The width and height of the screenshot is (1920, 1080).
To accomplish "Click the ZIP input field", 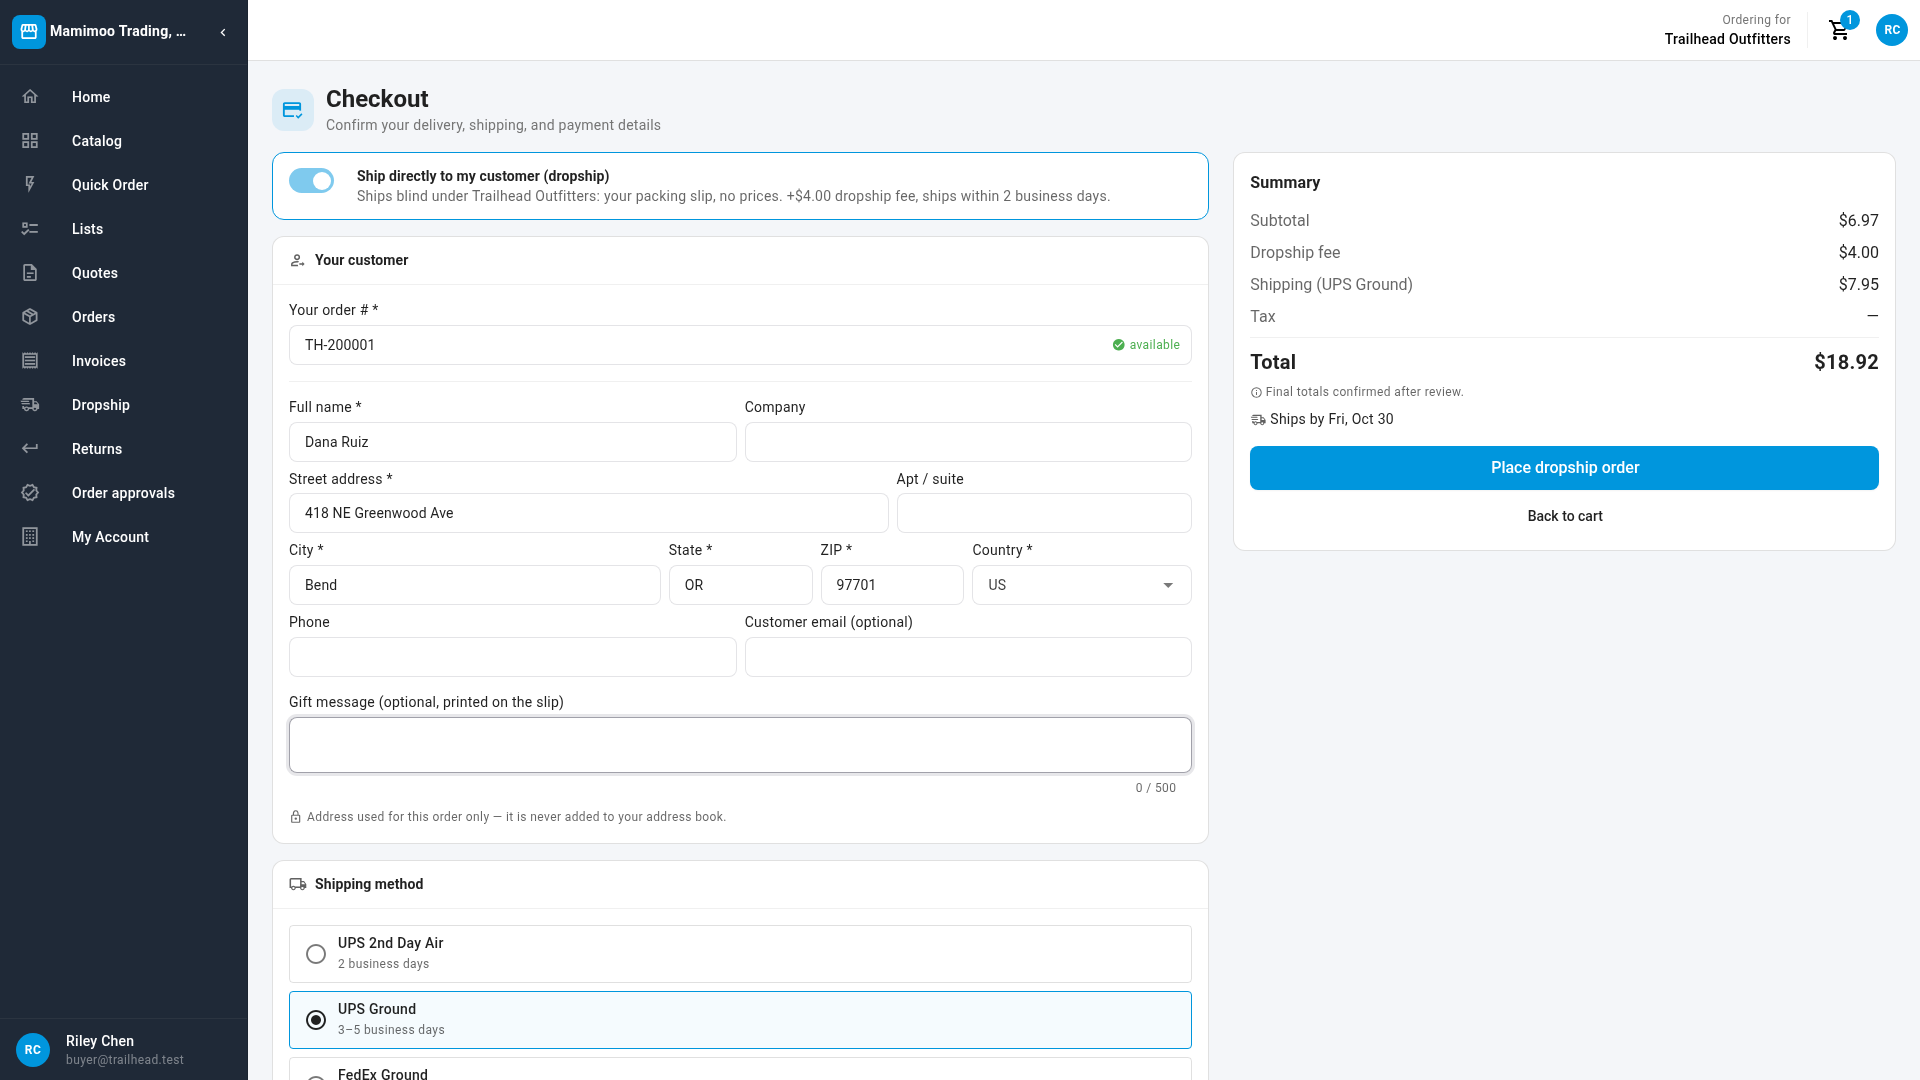I will coord(892,585).
